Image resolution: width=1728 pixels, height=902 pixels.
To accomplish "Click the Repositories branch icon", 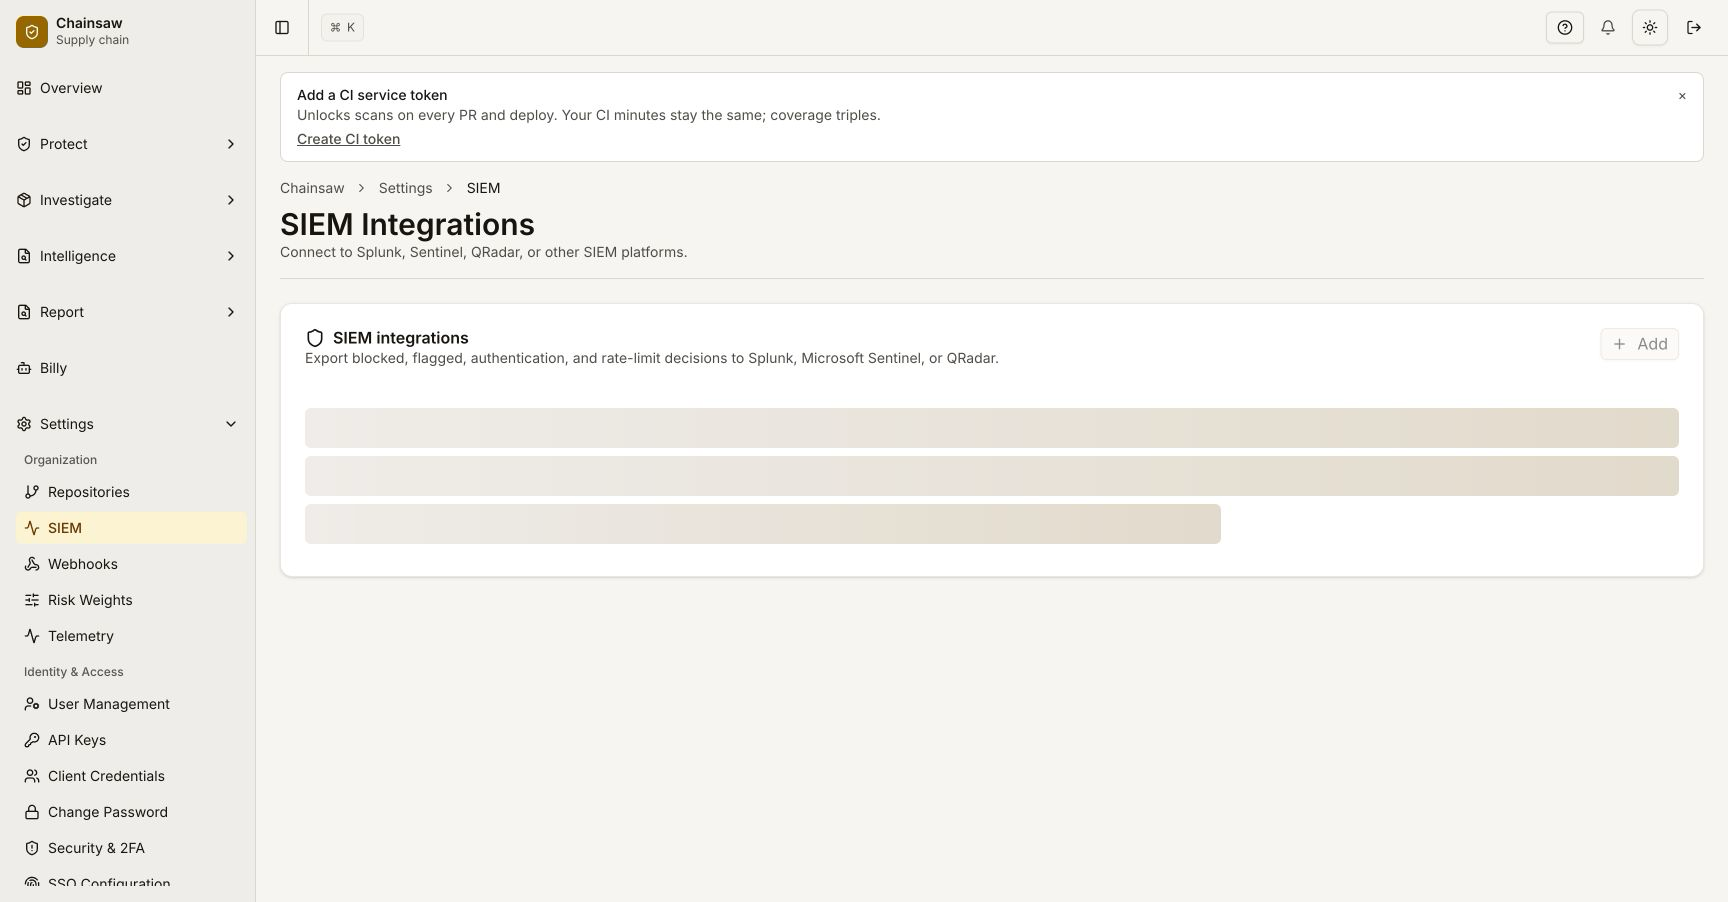I will (32, 492).
